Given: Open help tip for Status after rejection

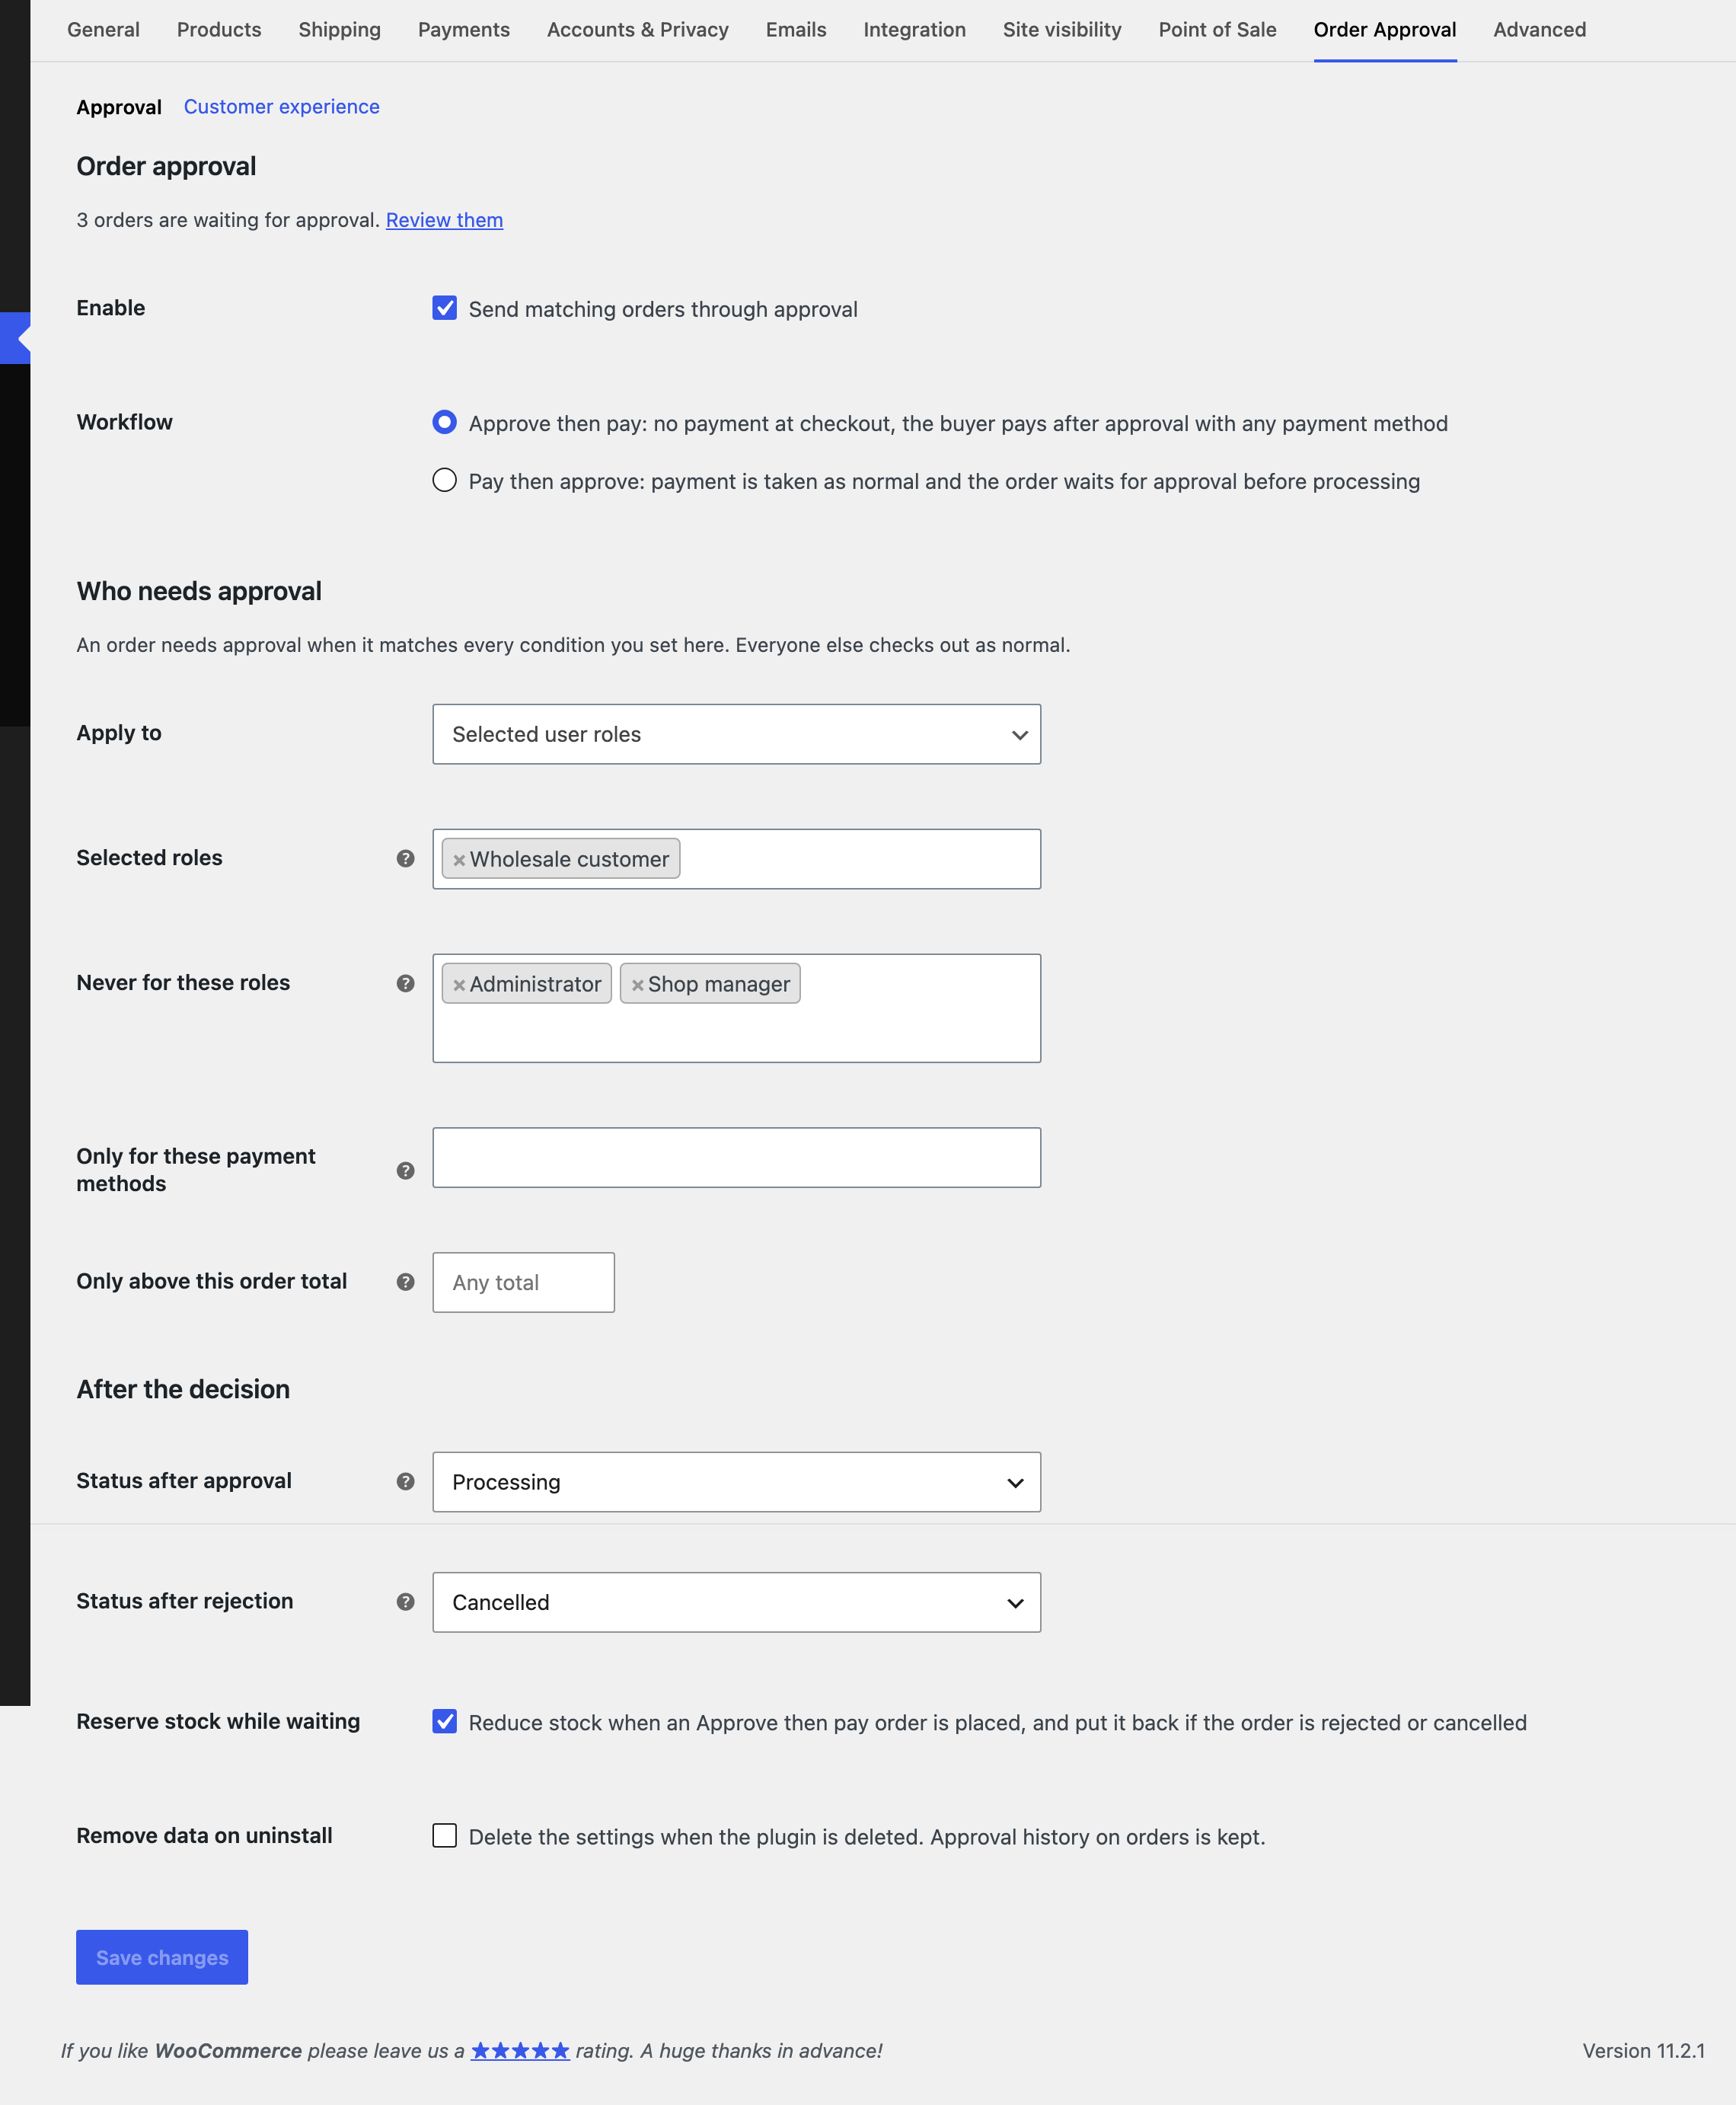Looking at the screenshot, I should (x=405, y=1601).
